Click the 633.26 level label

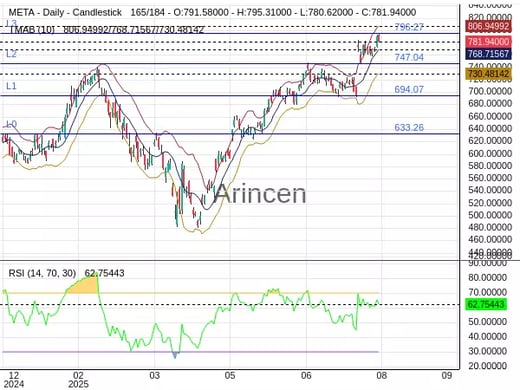(409, 128)
